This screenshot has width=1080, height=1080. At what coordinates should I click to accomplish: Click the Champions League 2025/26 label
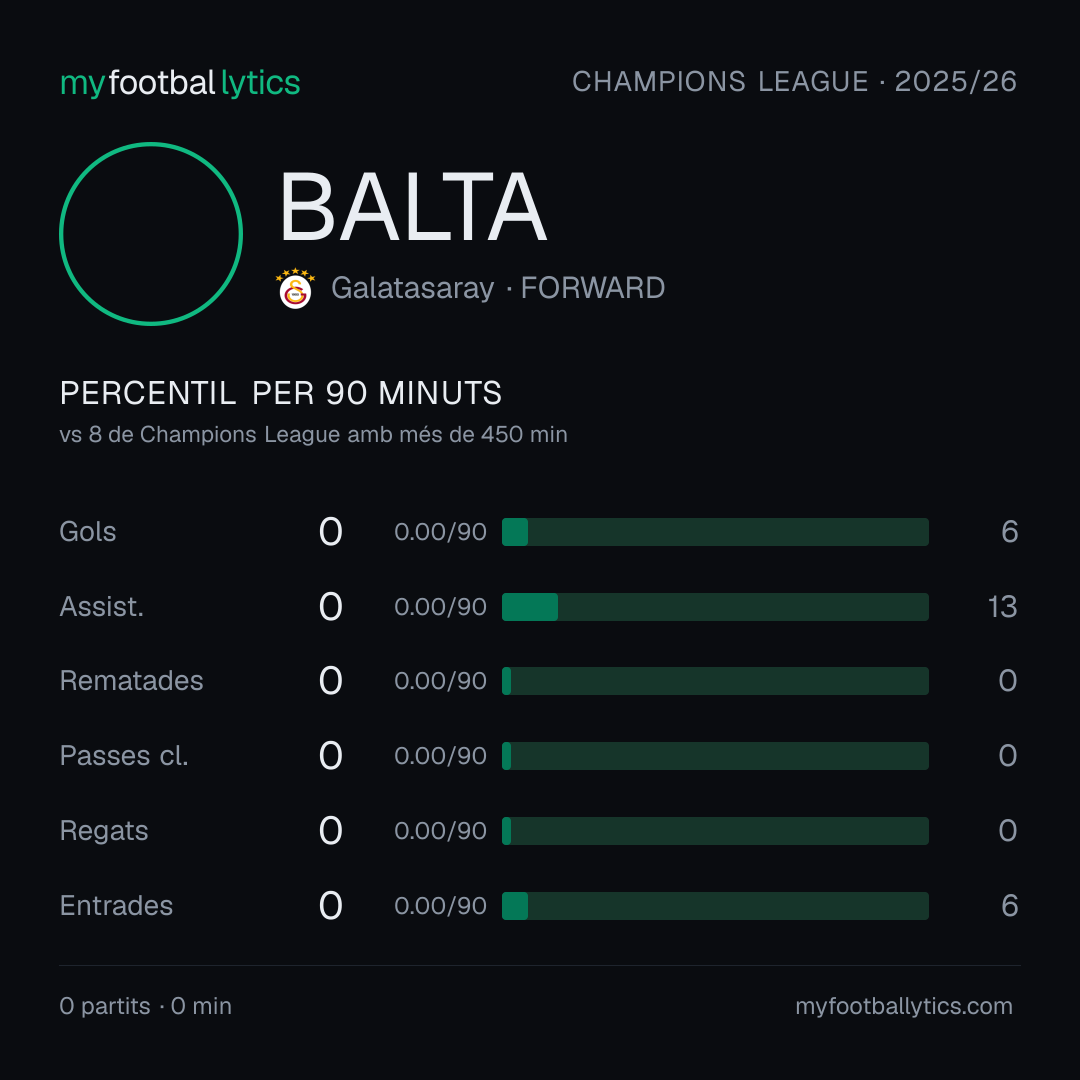[794, 82]
